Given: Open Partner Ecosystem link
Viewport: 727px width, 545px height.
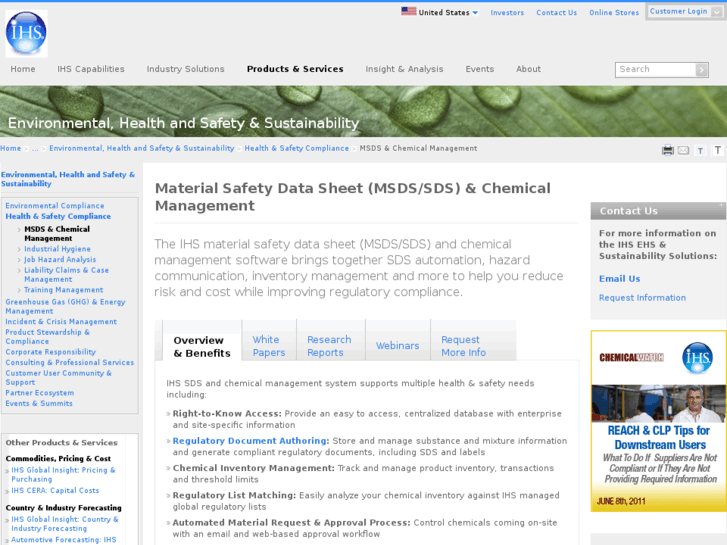Looking at the screenshot, I should (39, 393).
